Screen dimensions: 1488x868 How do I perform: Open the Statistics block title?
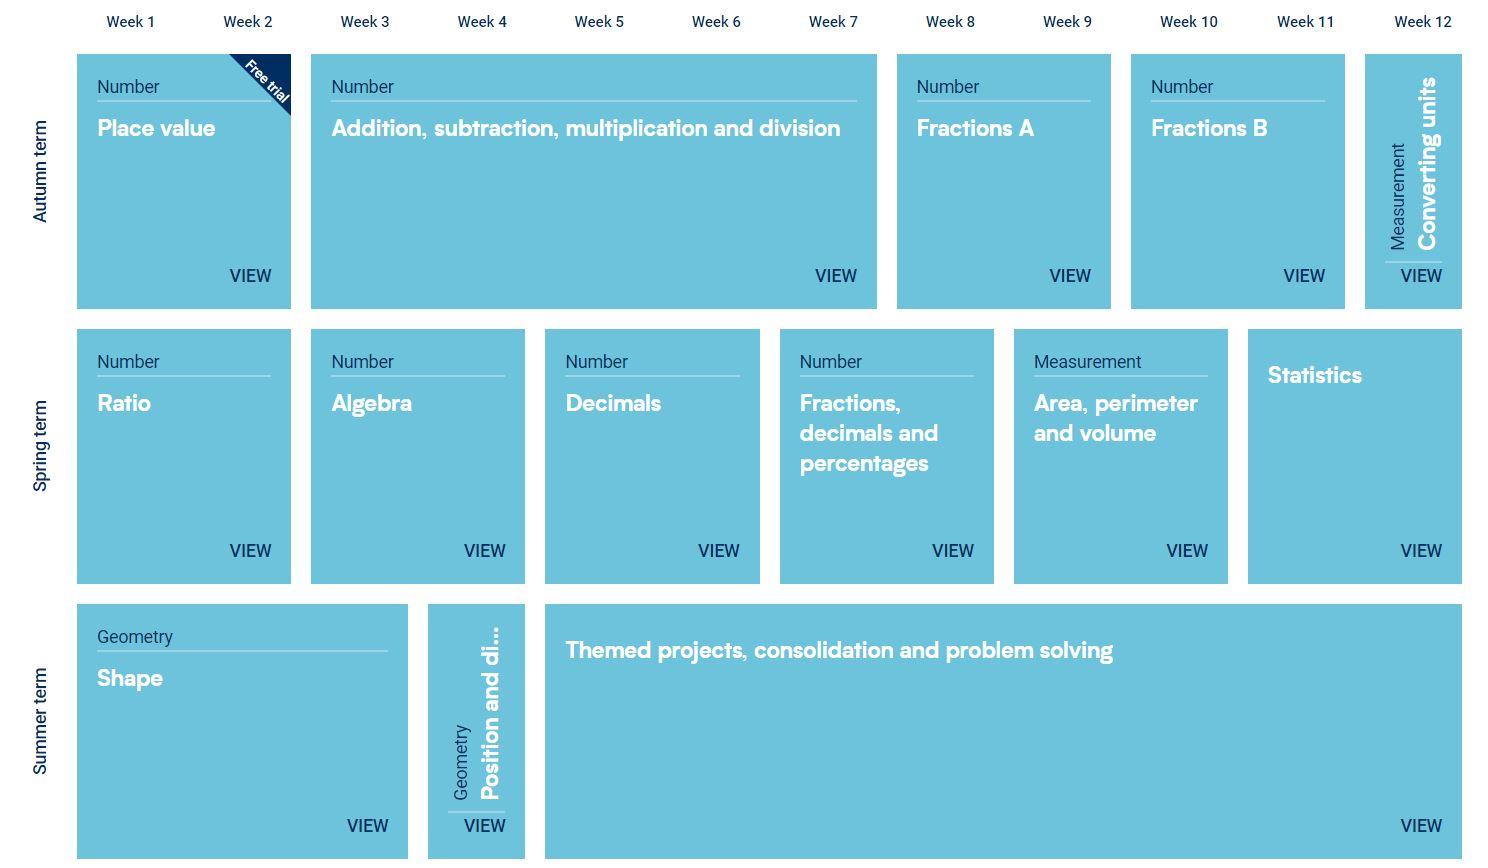[x=1314, y=375]
